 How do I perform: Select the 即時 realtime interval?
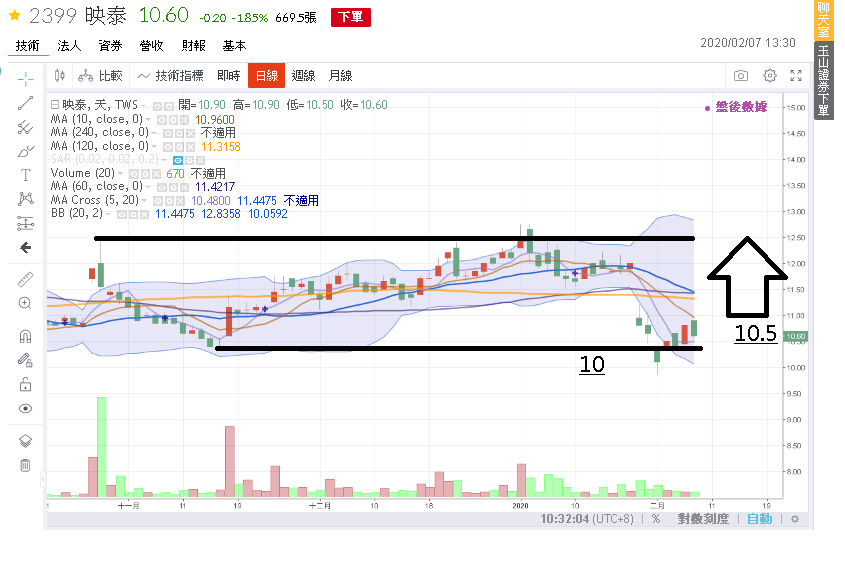coord(229,76)
